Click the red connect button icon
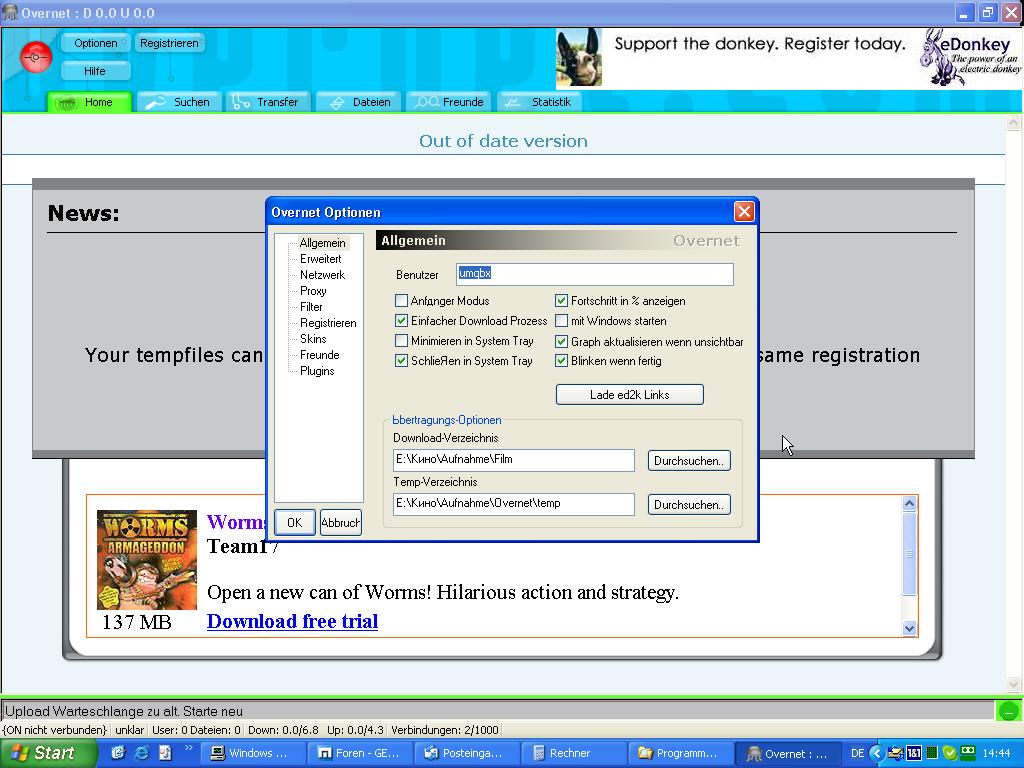The image size is (1024, 768). pyautogui.click(x=35, y=57)
